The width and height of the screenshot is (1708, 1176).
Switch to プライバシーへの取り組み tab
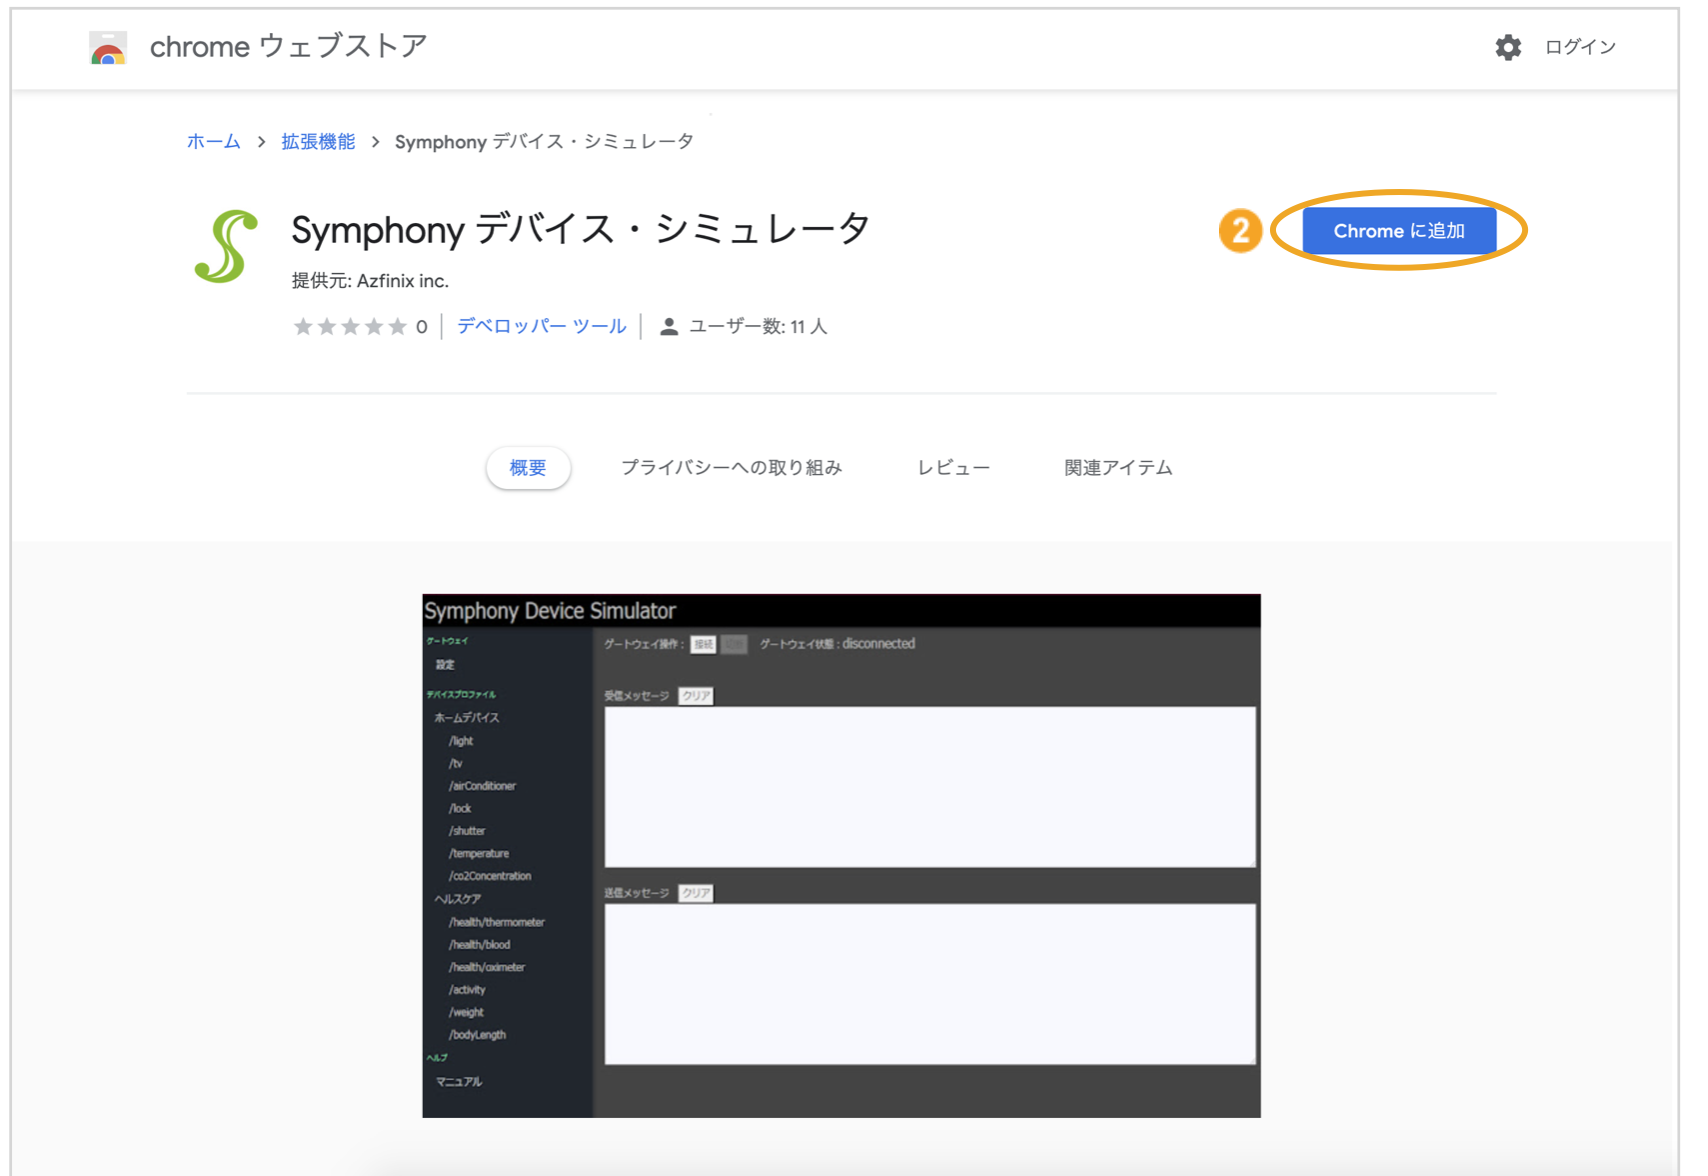732,468
